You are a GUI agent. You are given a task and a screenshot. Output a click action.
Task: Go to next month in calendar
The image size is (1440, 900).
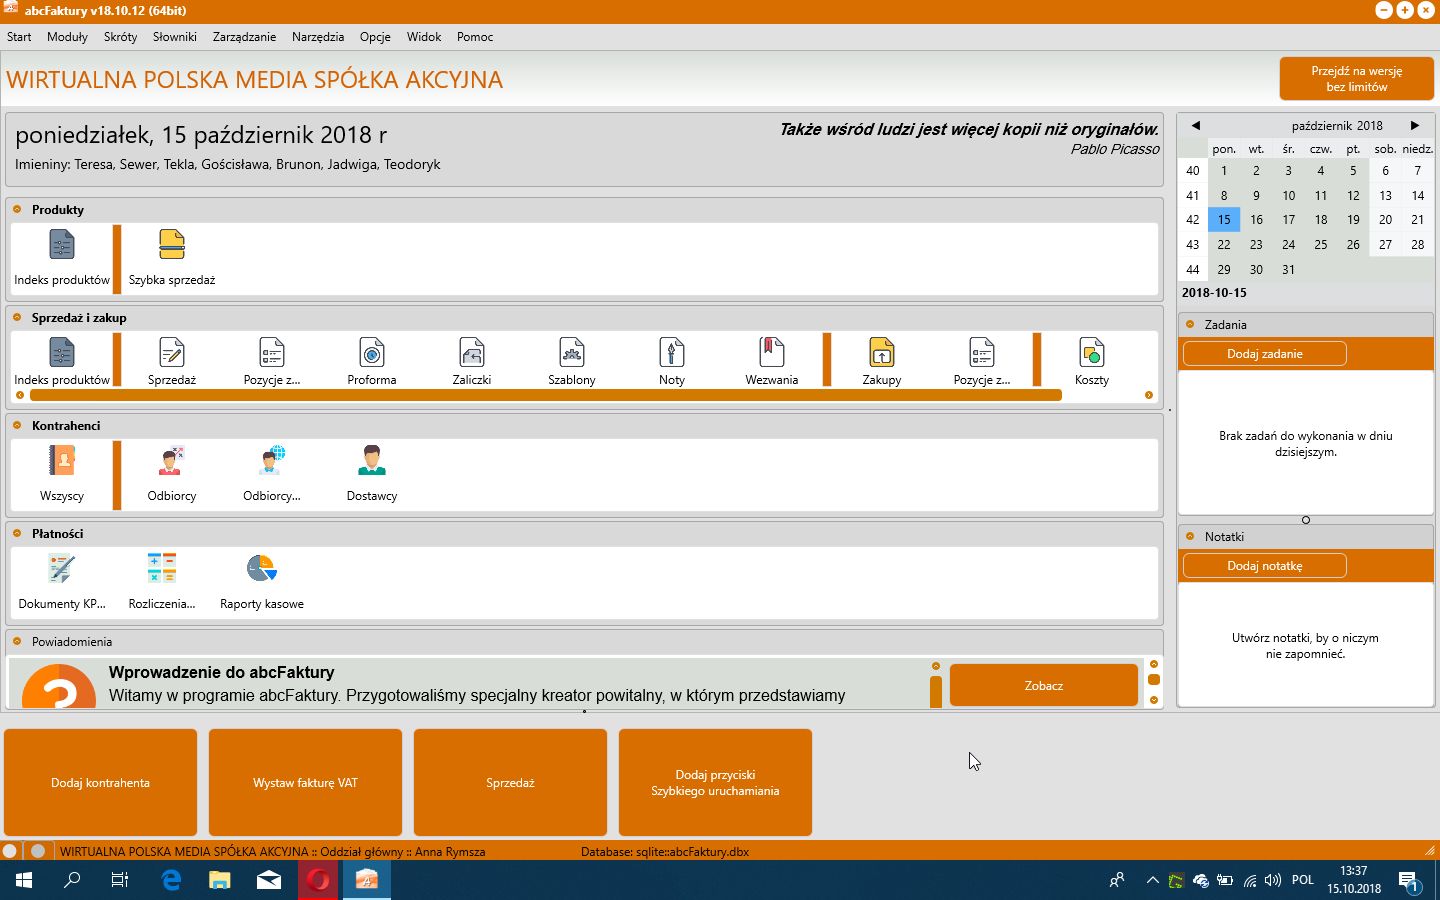(1414, 126)
